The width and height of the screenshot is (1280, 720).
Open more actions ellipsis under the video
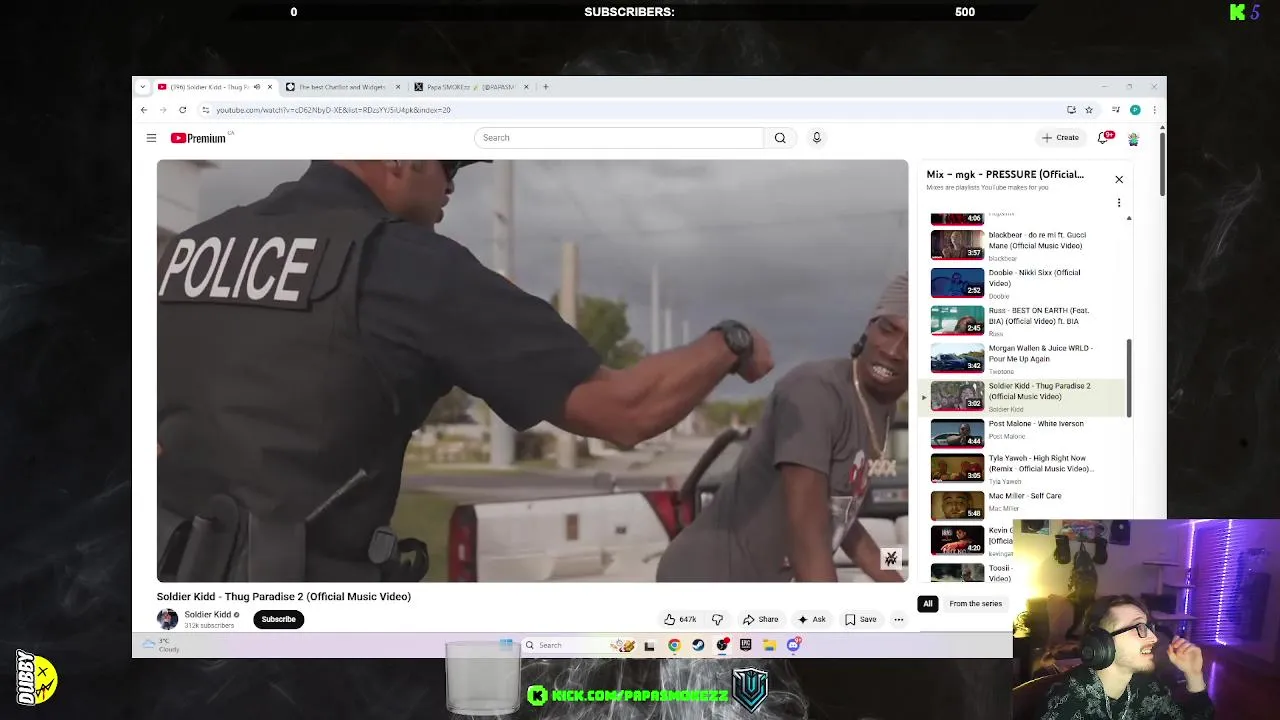898,619
